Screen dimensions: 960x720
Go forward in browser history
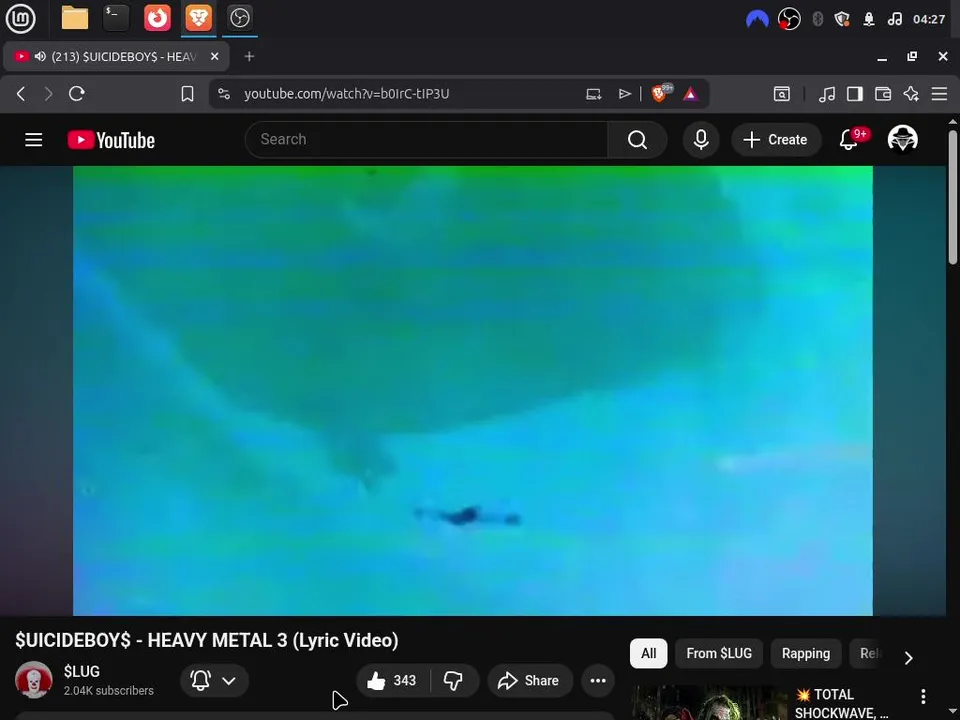click(48, 94)
